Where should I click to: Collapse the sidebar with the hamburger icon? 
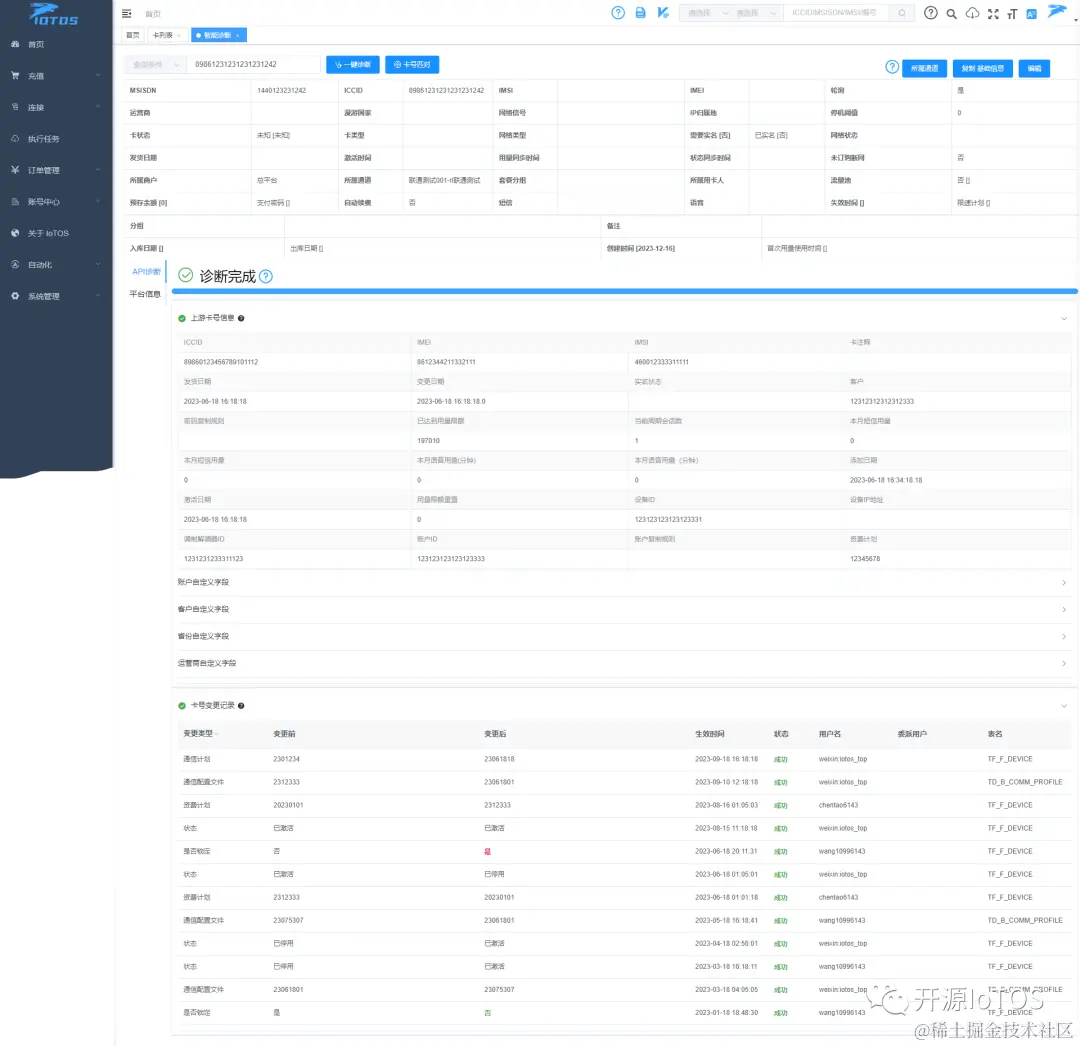(127, 14)
